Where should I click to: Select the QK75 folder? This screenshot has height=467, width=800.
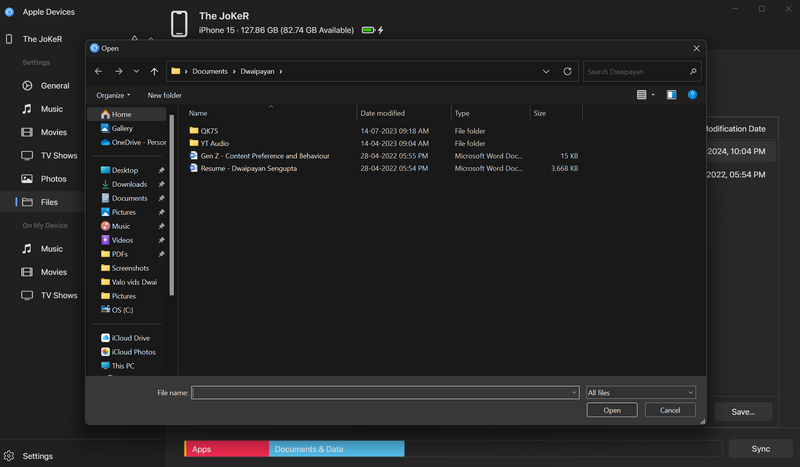(209, 130)
